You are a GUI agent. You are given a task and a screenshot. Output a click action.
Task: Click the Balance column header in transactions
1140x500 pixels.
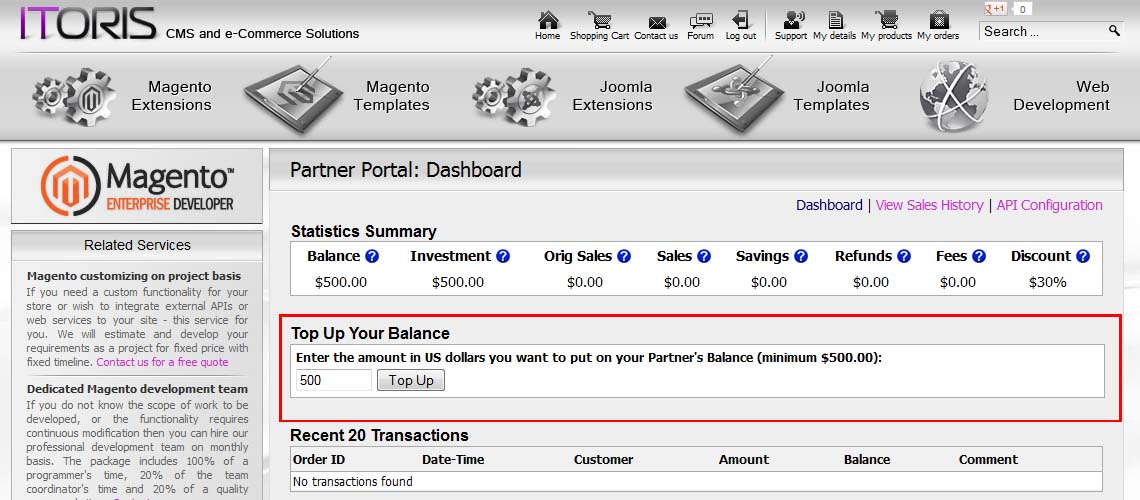(867, 459)
